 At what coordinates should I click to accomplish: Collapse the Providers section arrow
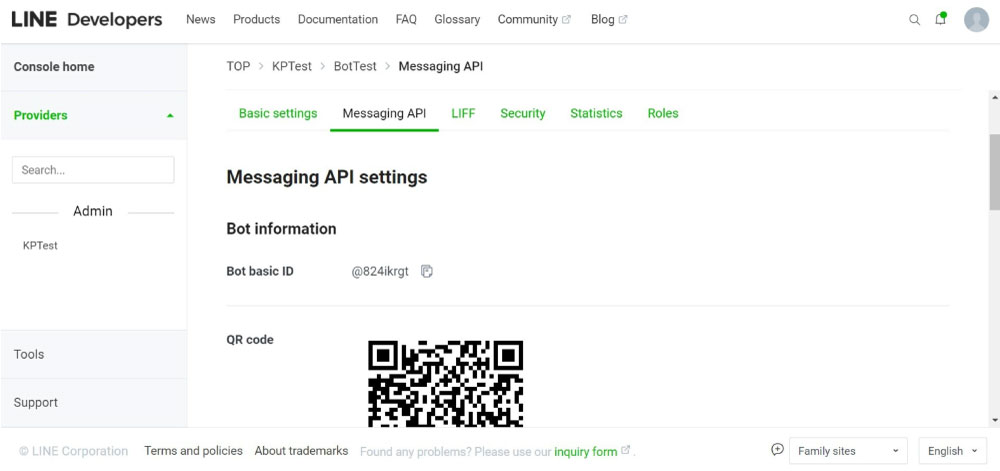[170, 116]
